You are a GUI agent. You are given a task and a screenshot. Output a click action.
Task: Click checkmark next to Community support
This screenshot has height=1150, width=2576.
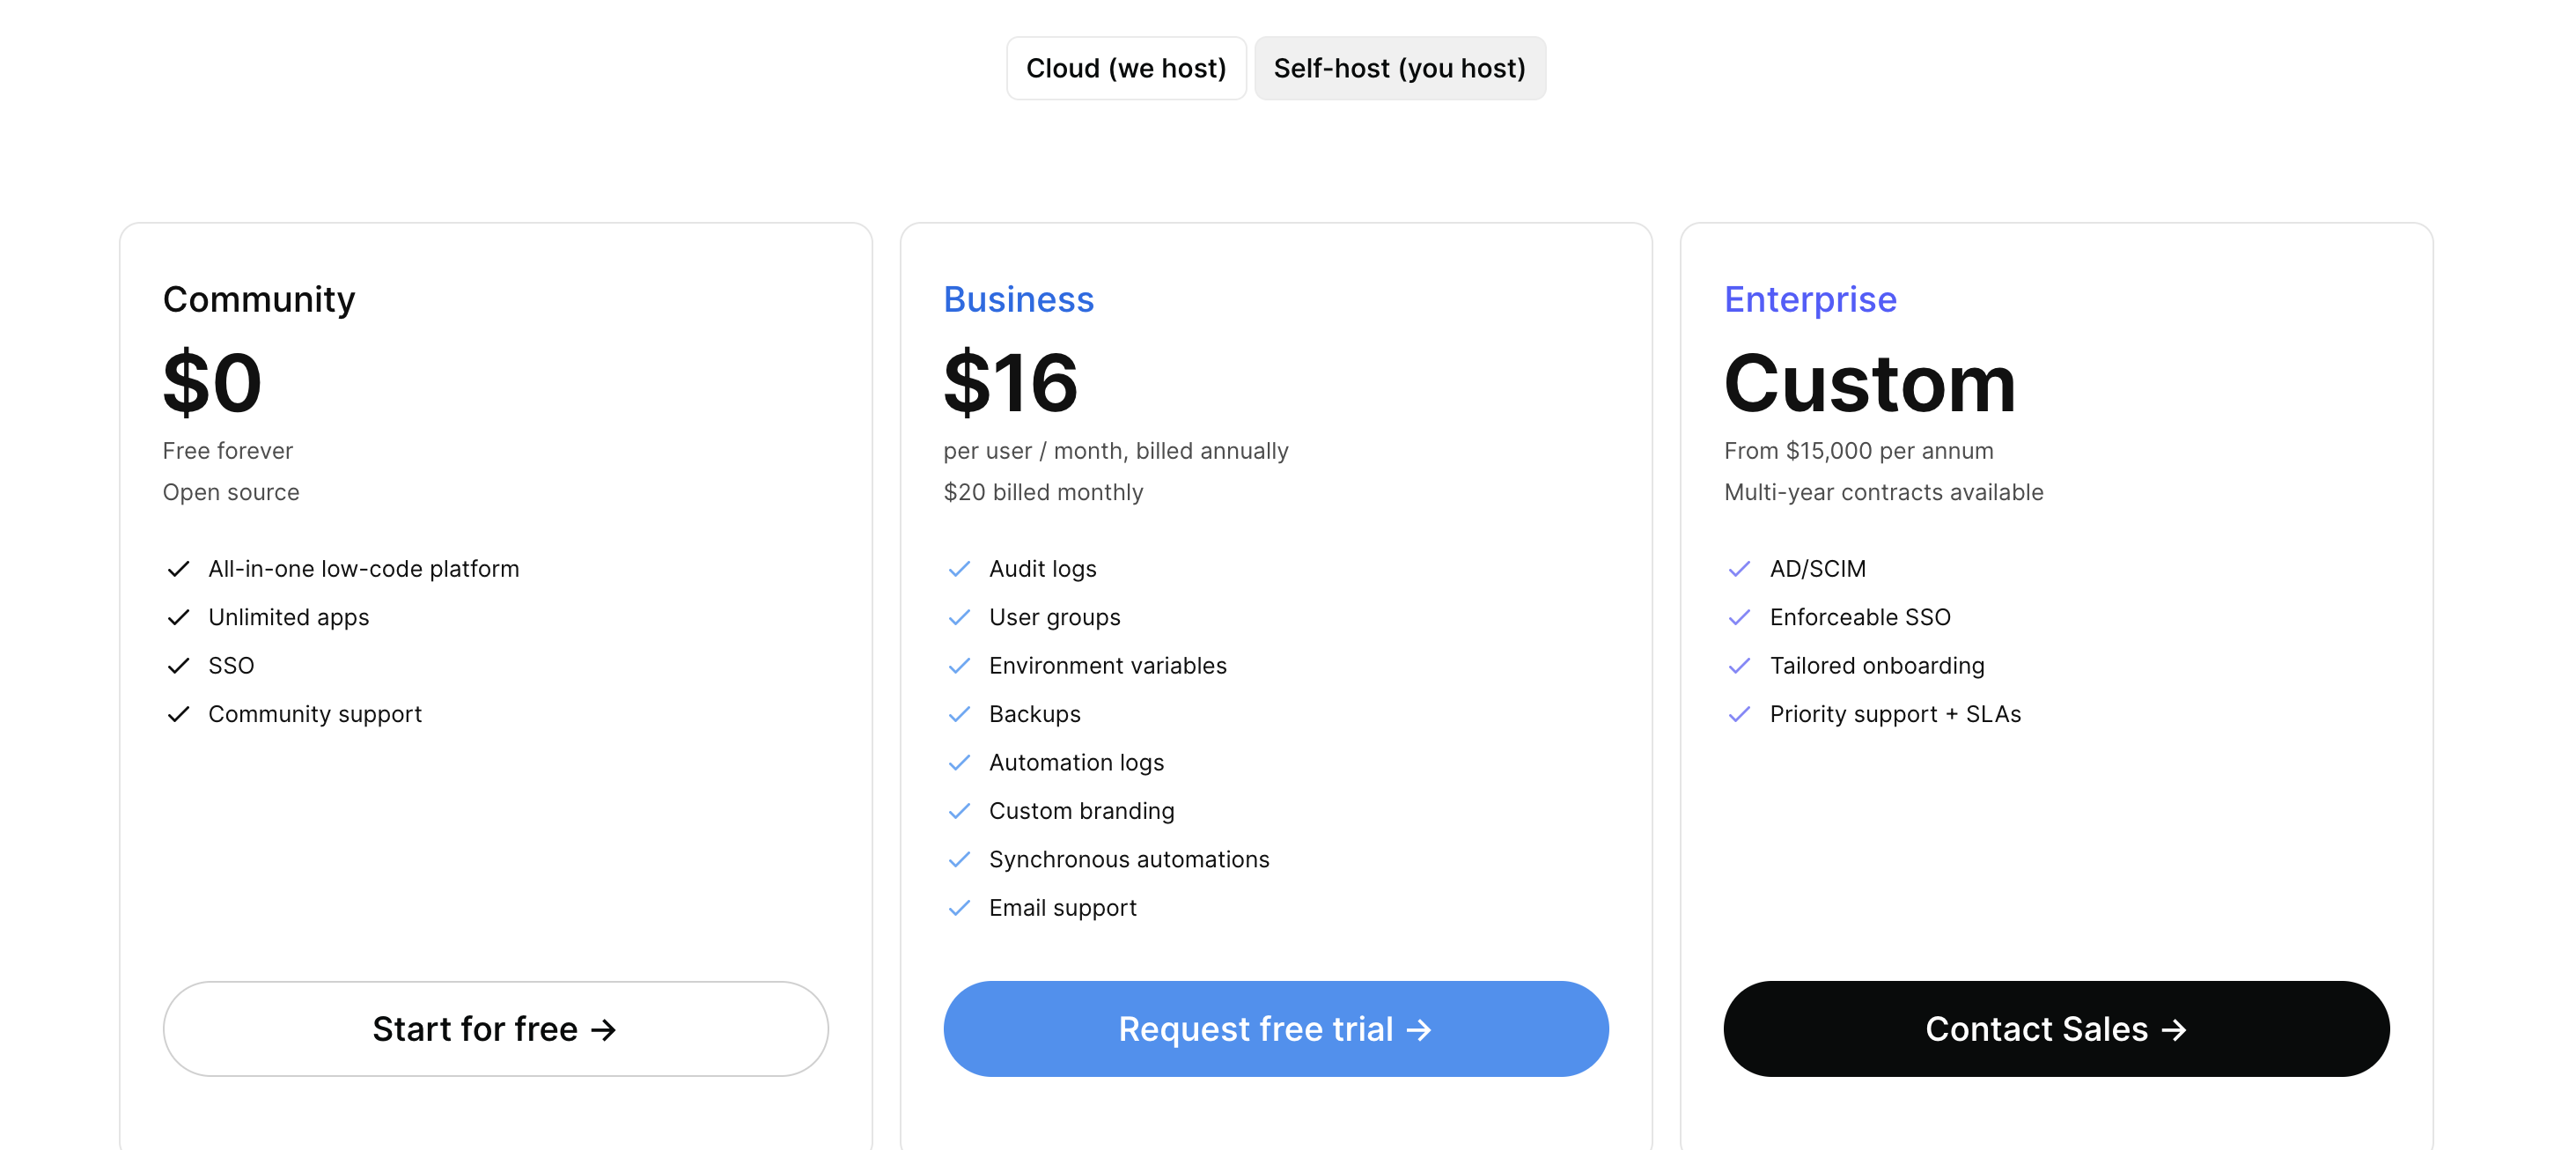[178, 714]
